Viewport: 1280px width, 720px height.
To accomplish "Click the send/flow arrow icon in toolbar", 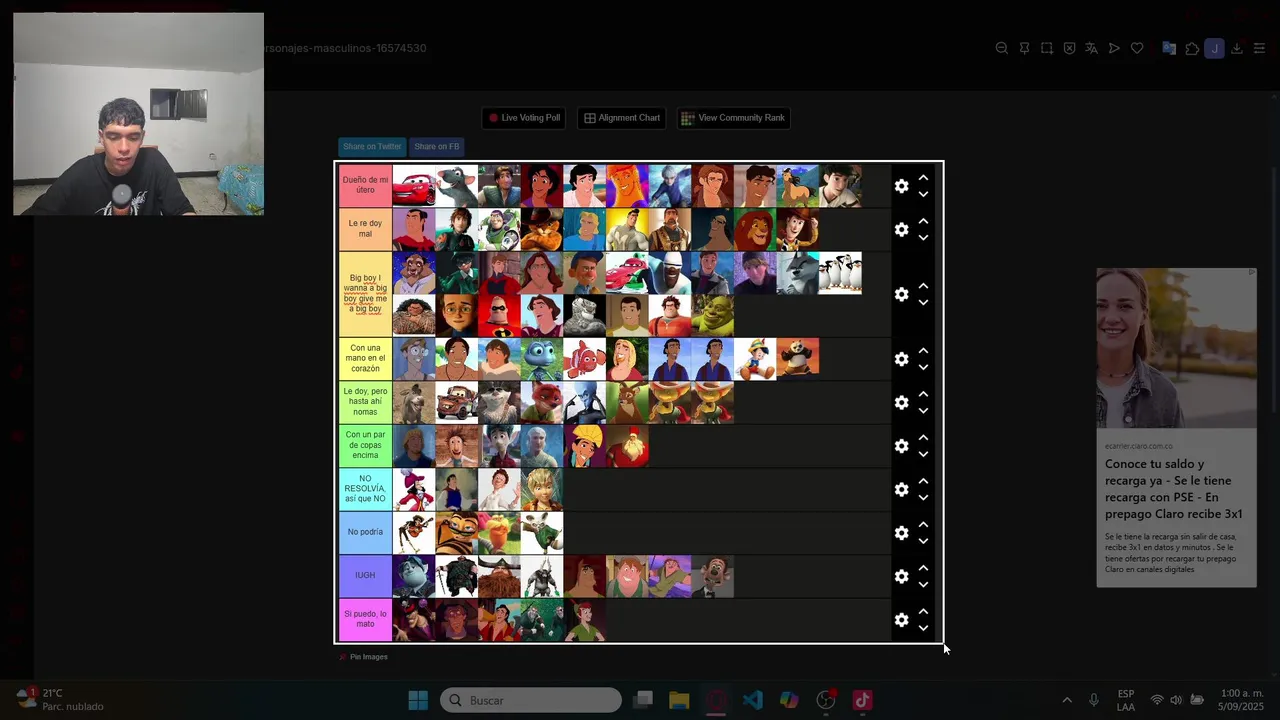I will tap(1114, 48).
